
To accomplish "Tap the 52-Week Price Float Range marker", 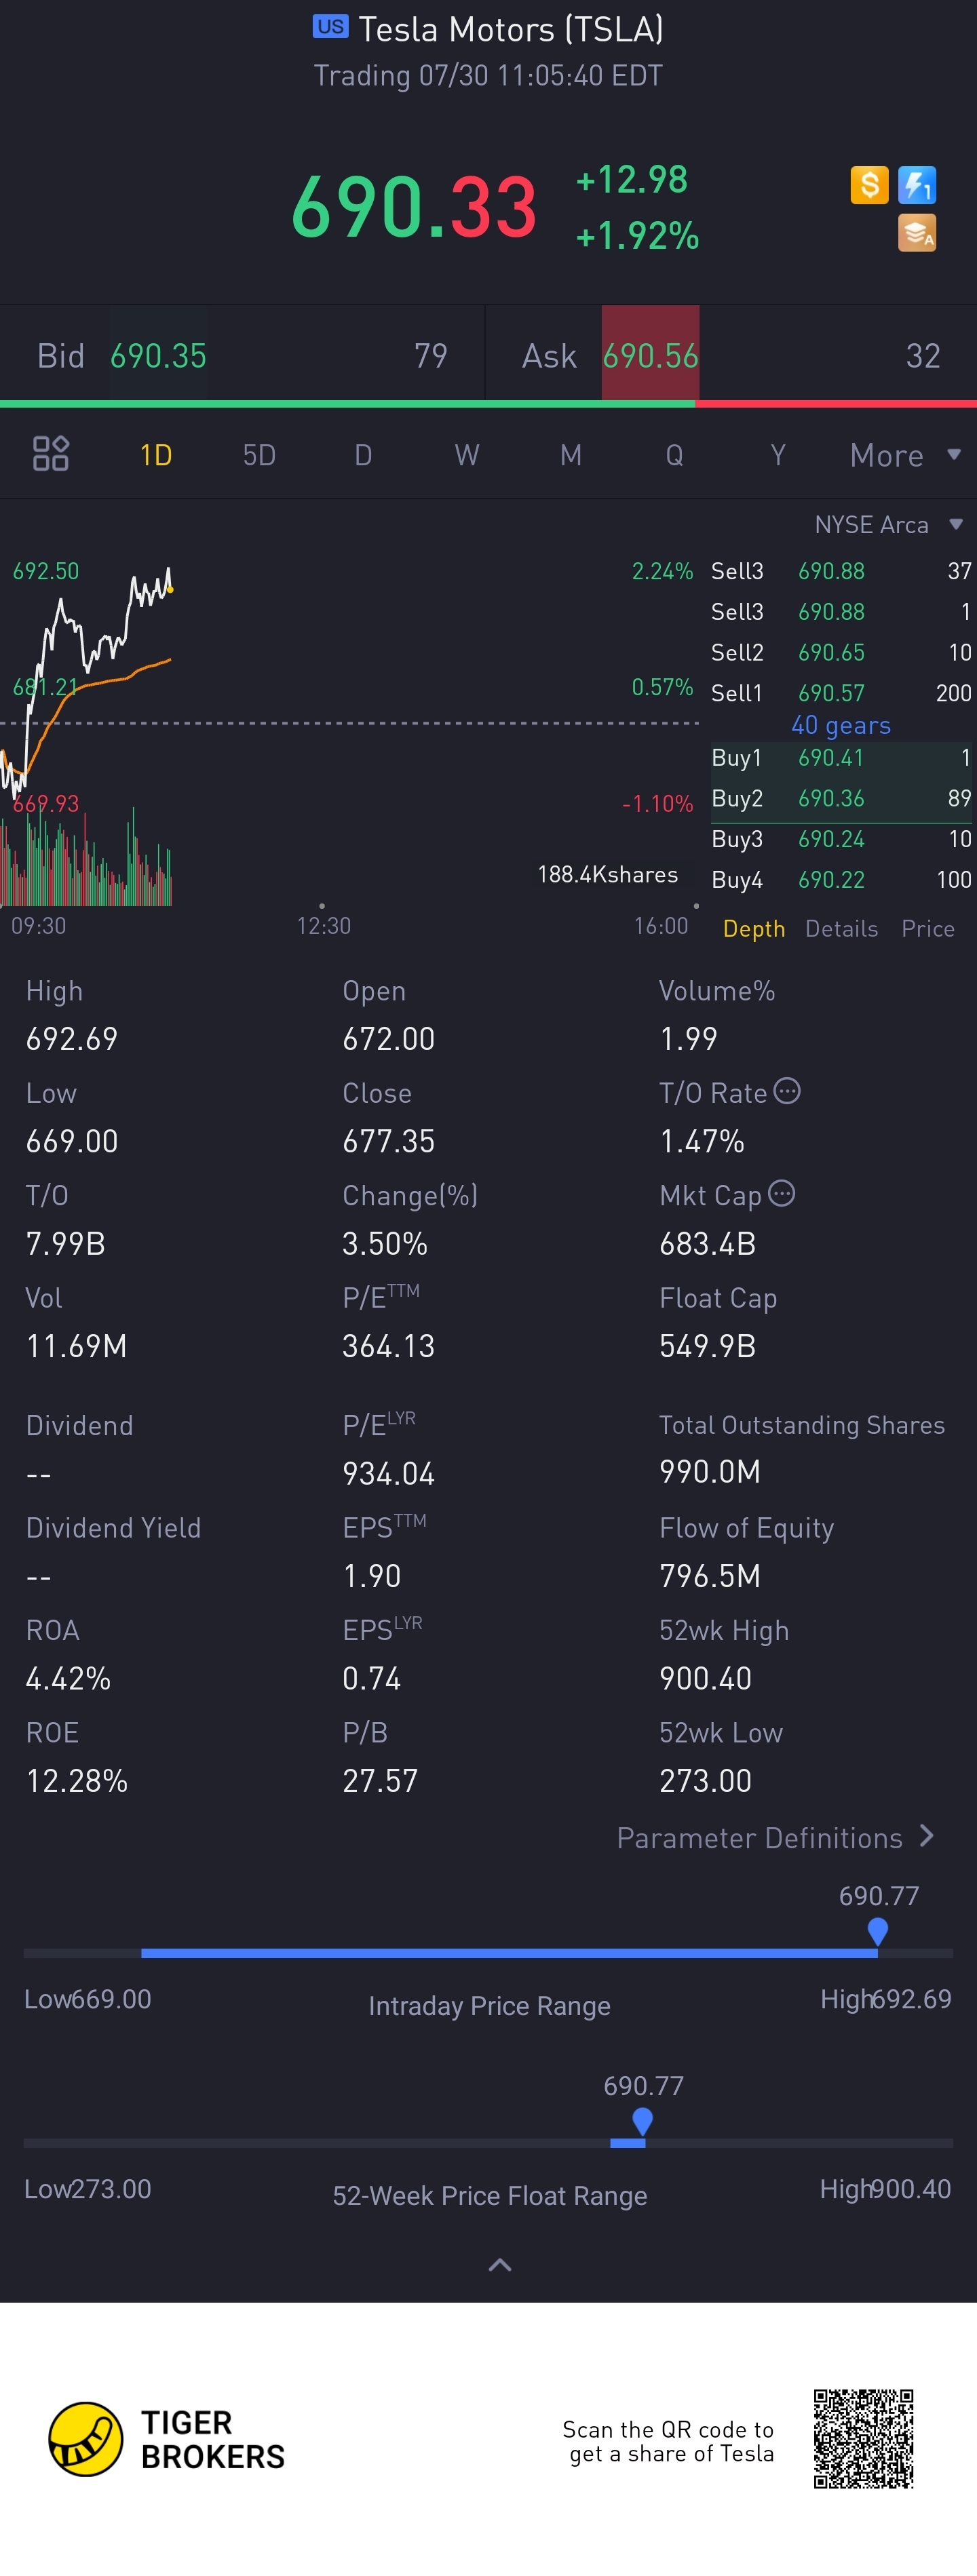I will 643,2122.
